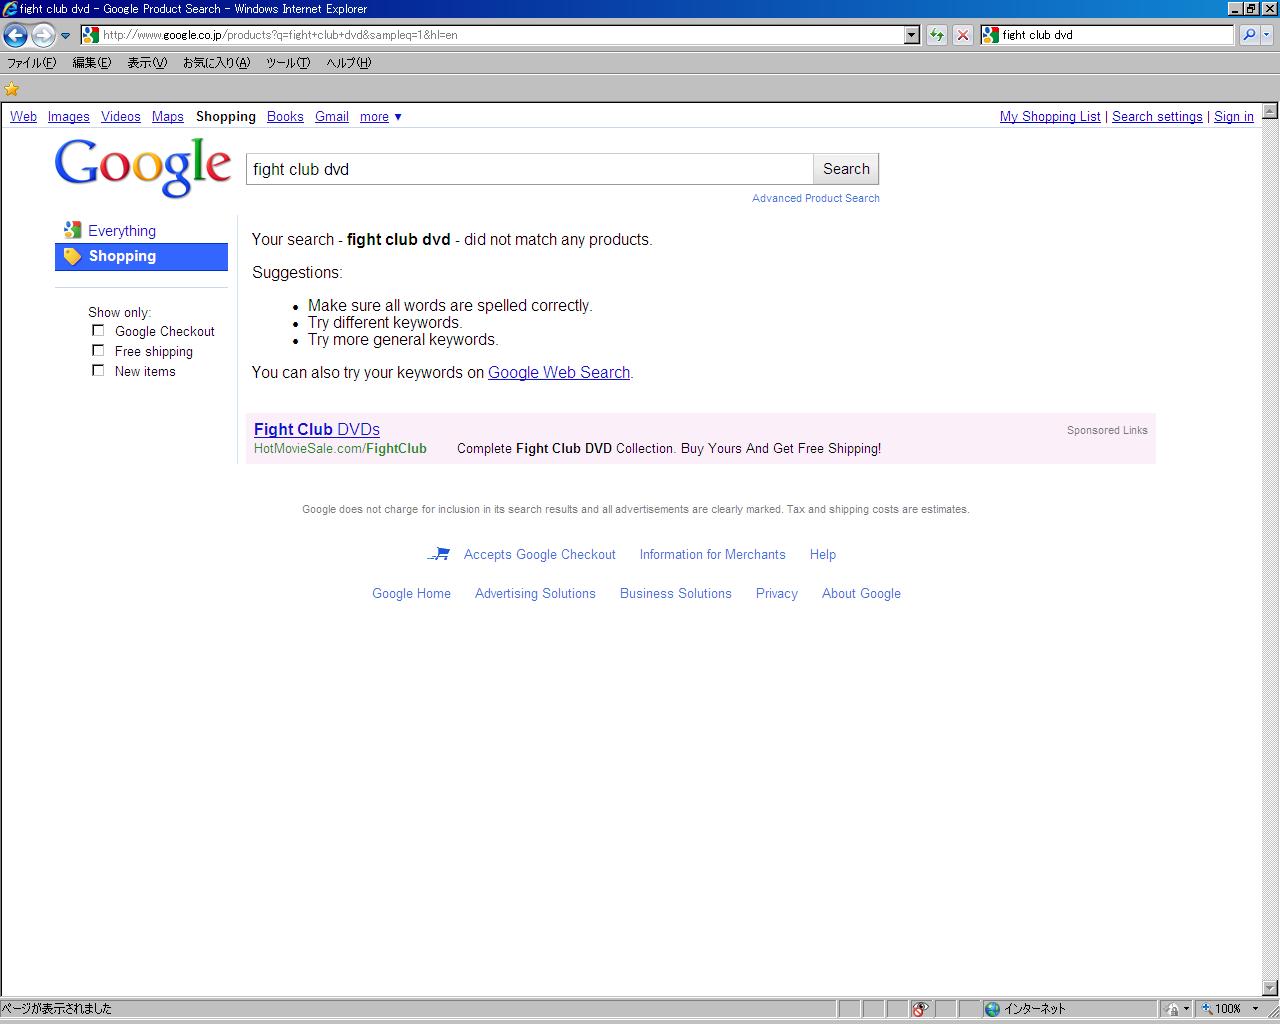1280x1024 pixels.
Task: Click the protected mode lock icon
Action: [1173, 1009]
